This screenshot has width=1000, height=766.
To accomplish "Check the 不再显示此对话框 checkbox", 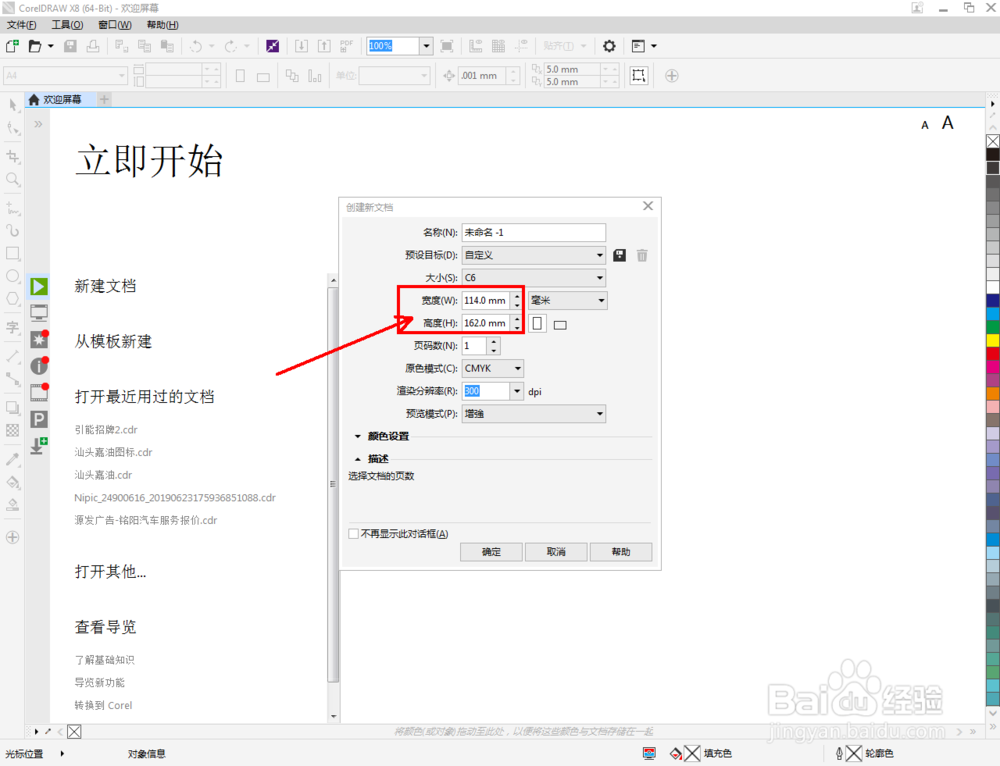I will pyautogui.click(x=353, y=534).
